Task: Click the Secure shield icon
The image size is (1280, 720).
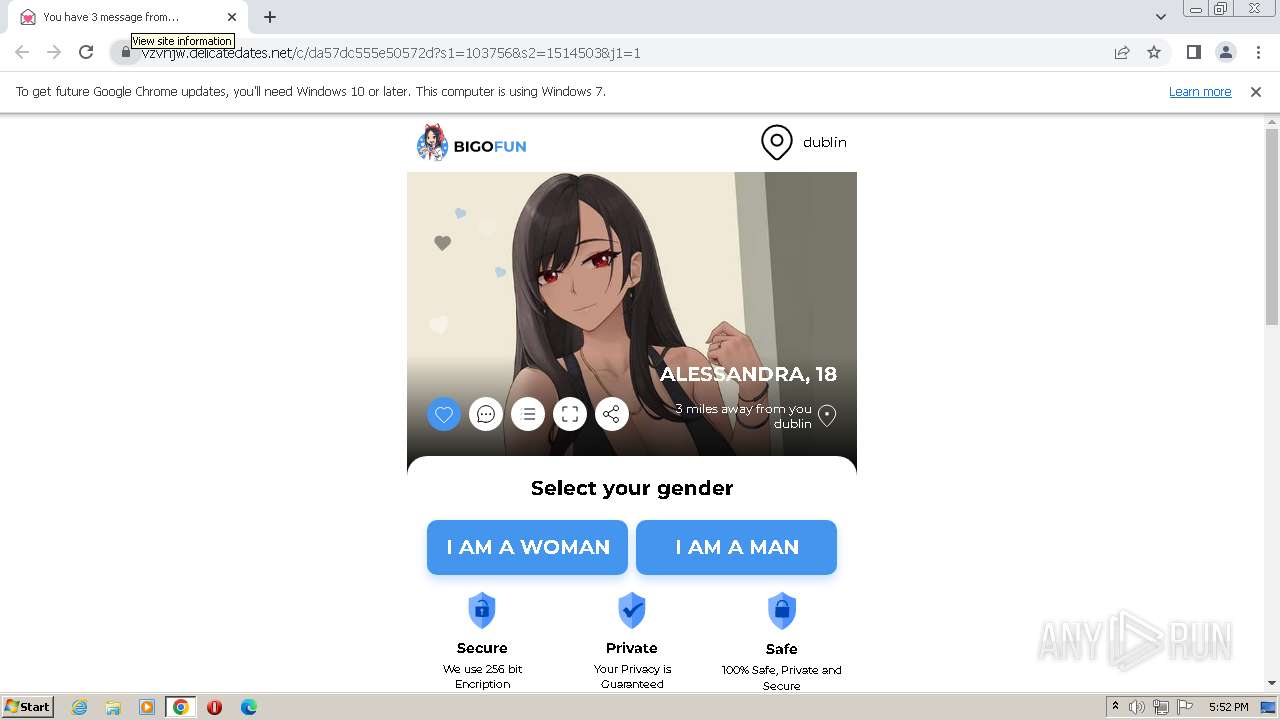Action: click(x=482, y=610)
